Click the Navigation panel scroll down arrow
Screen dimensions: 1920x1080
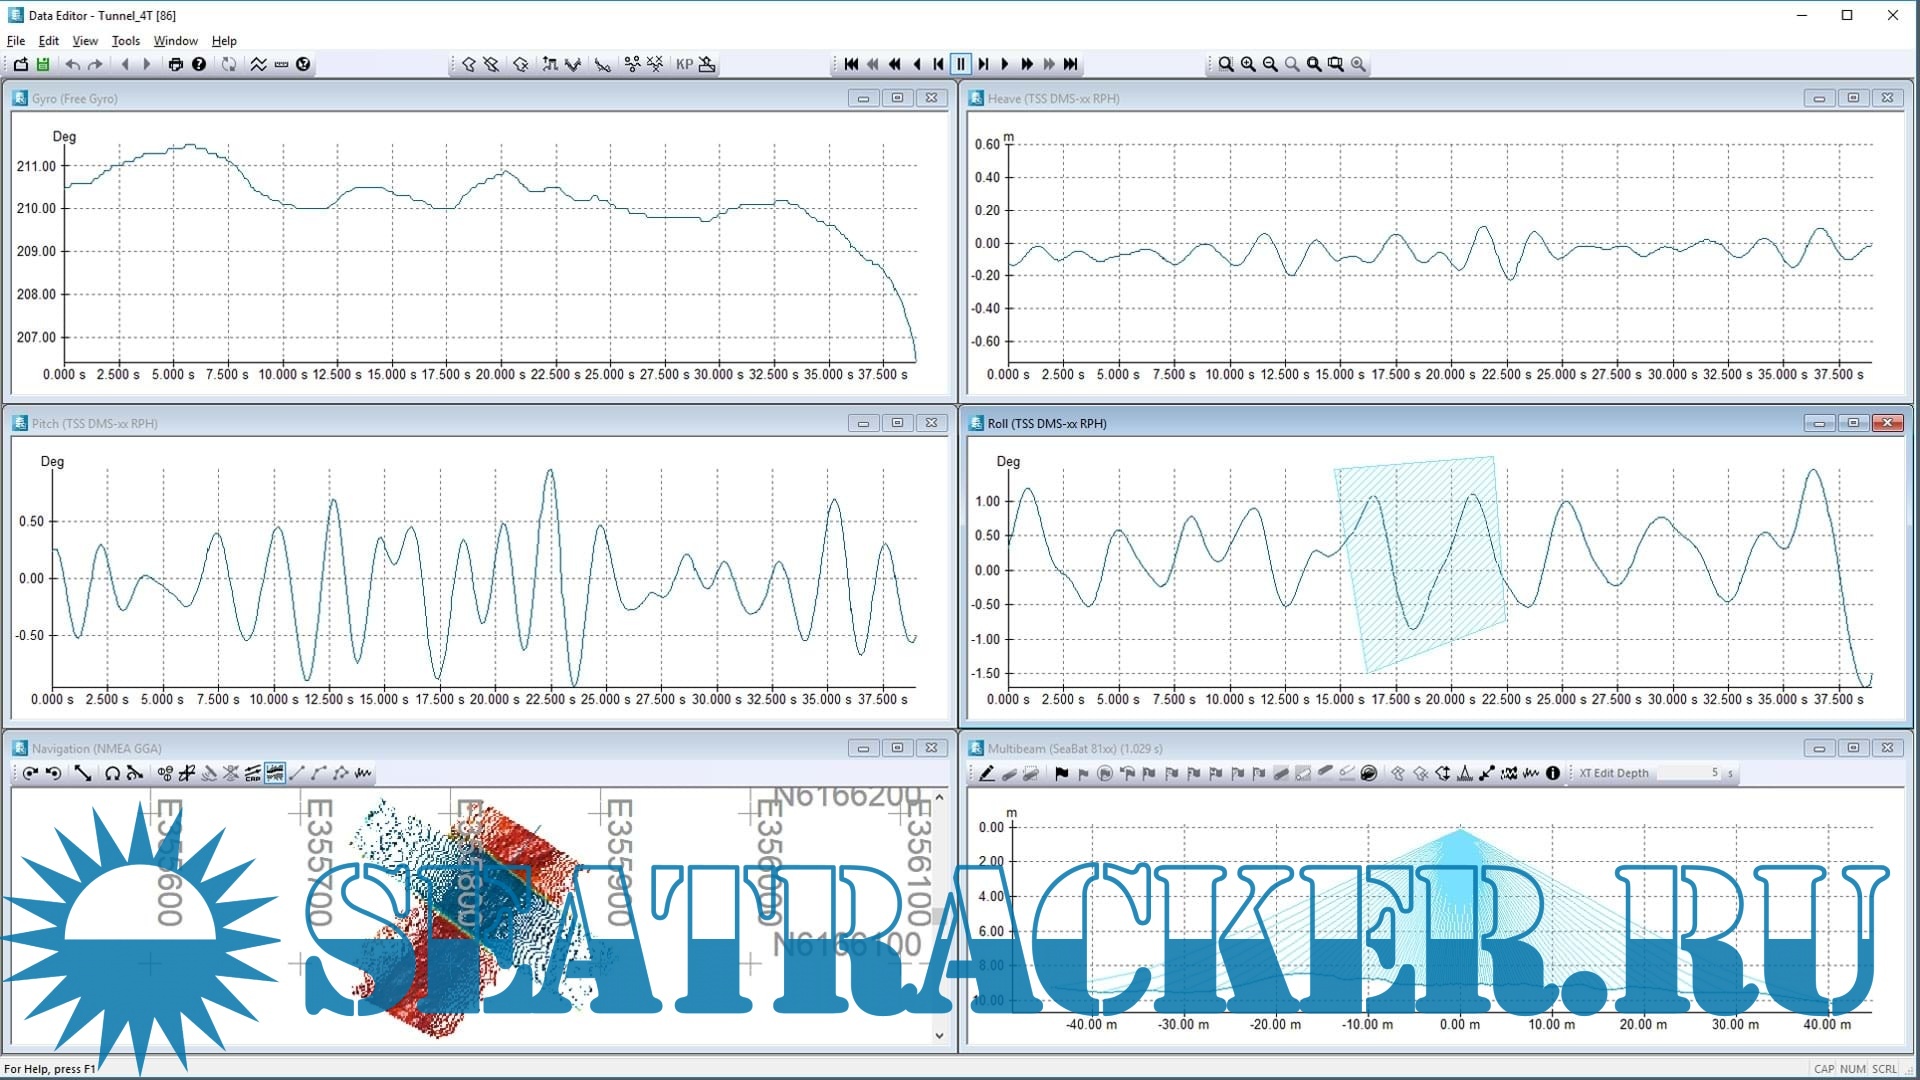click(939, 1036)
